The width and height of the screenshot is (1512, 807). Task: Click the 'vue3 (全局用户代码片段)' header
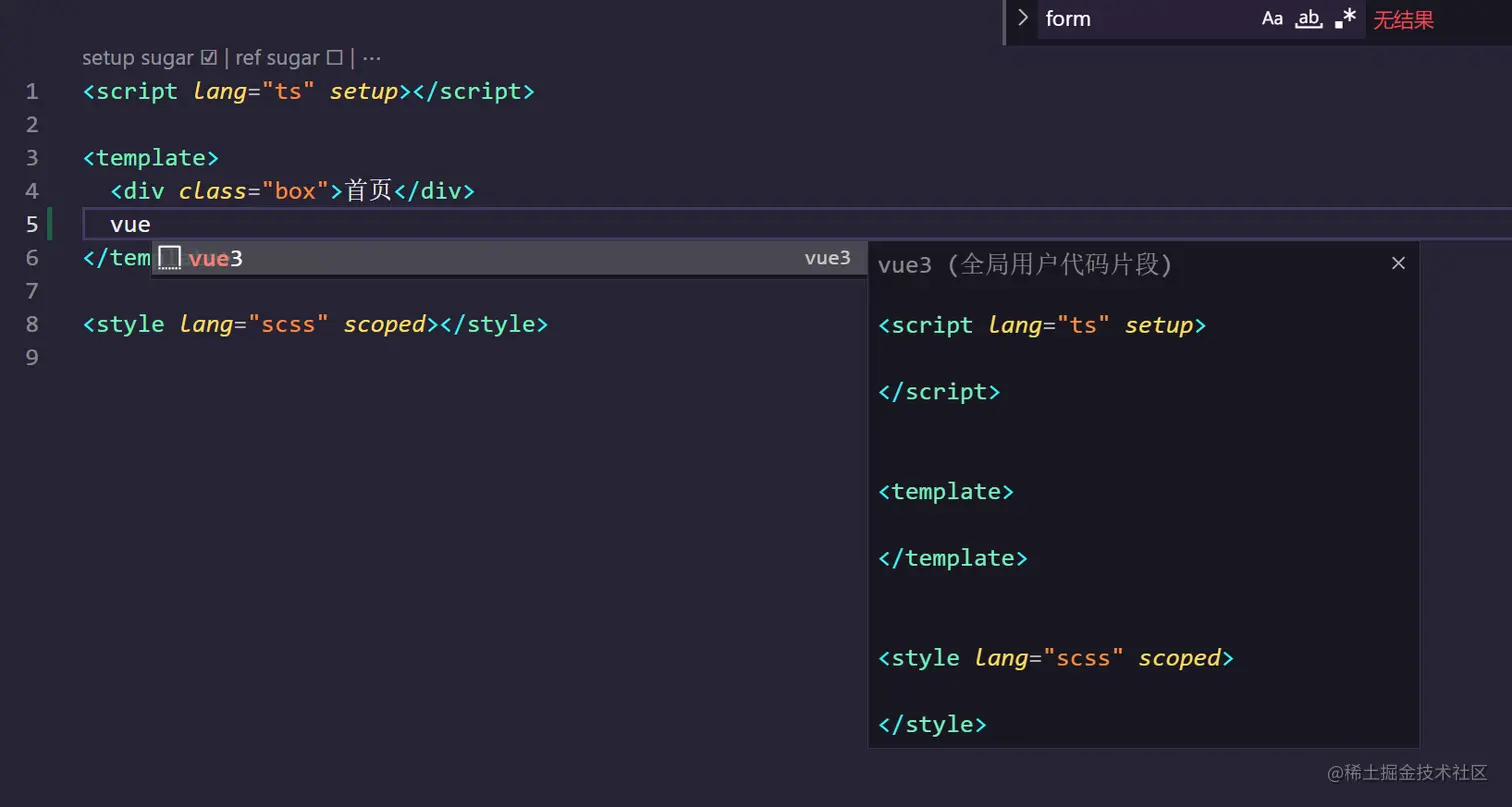pos(1025,264)
